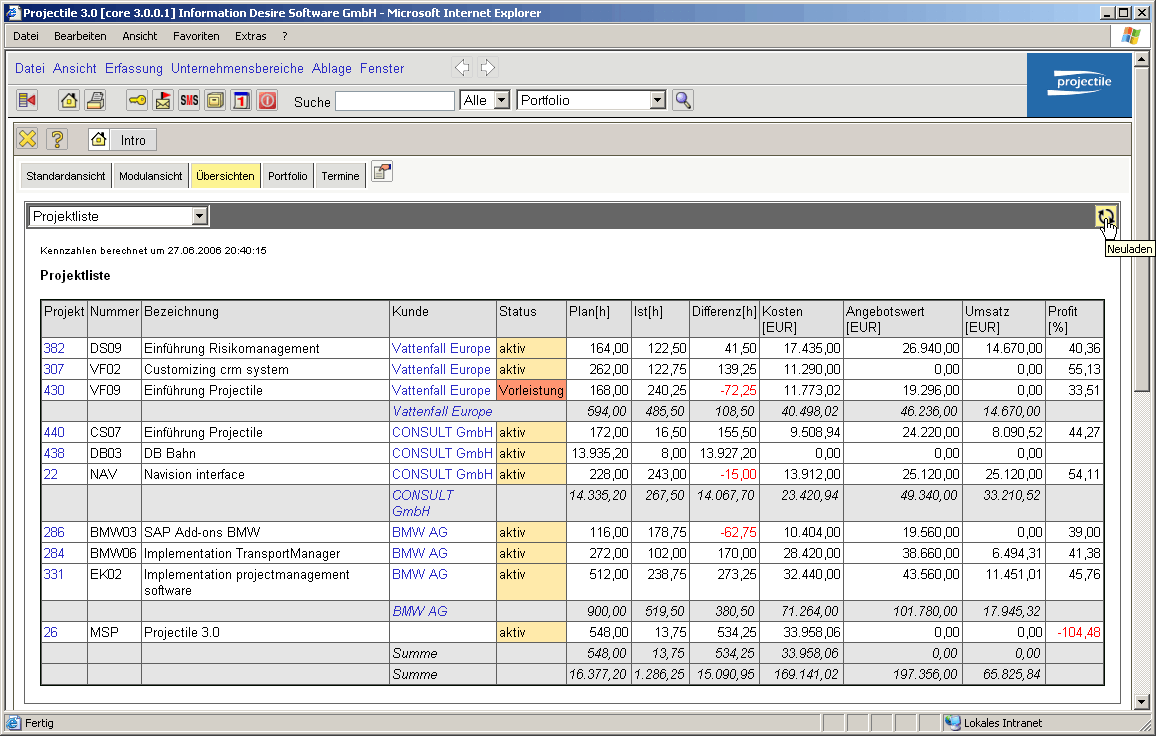Switch to the Termine tab

pos(340,176)
